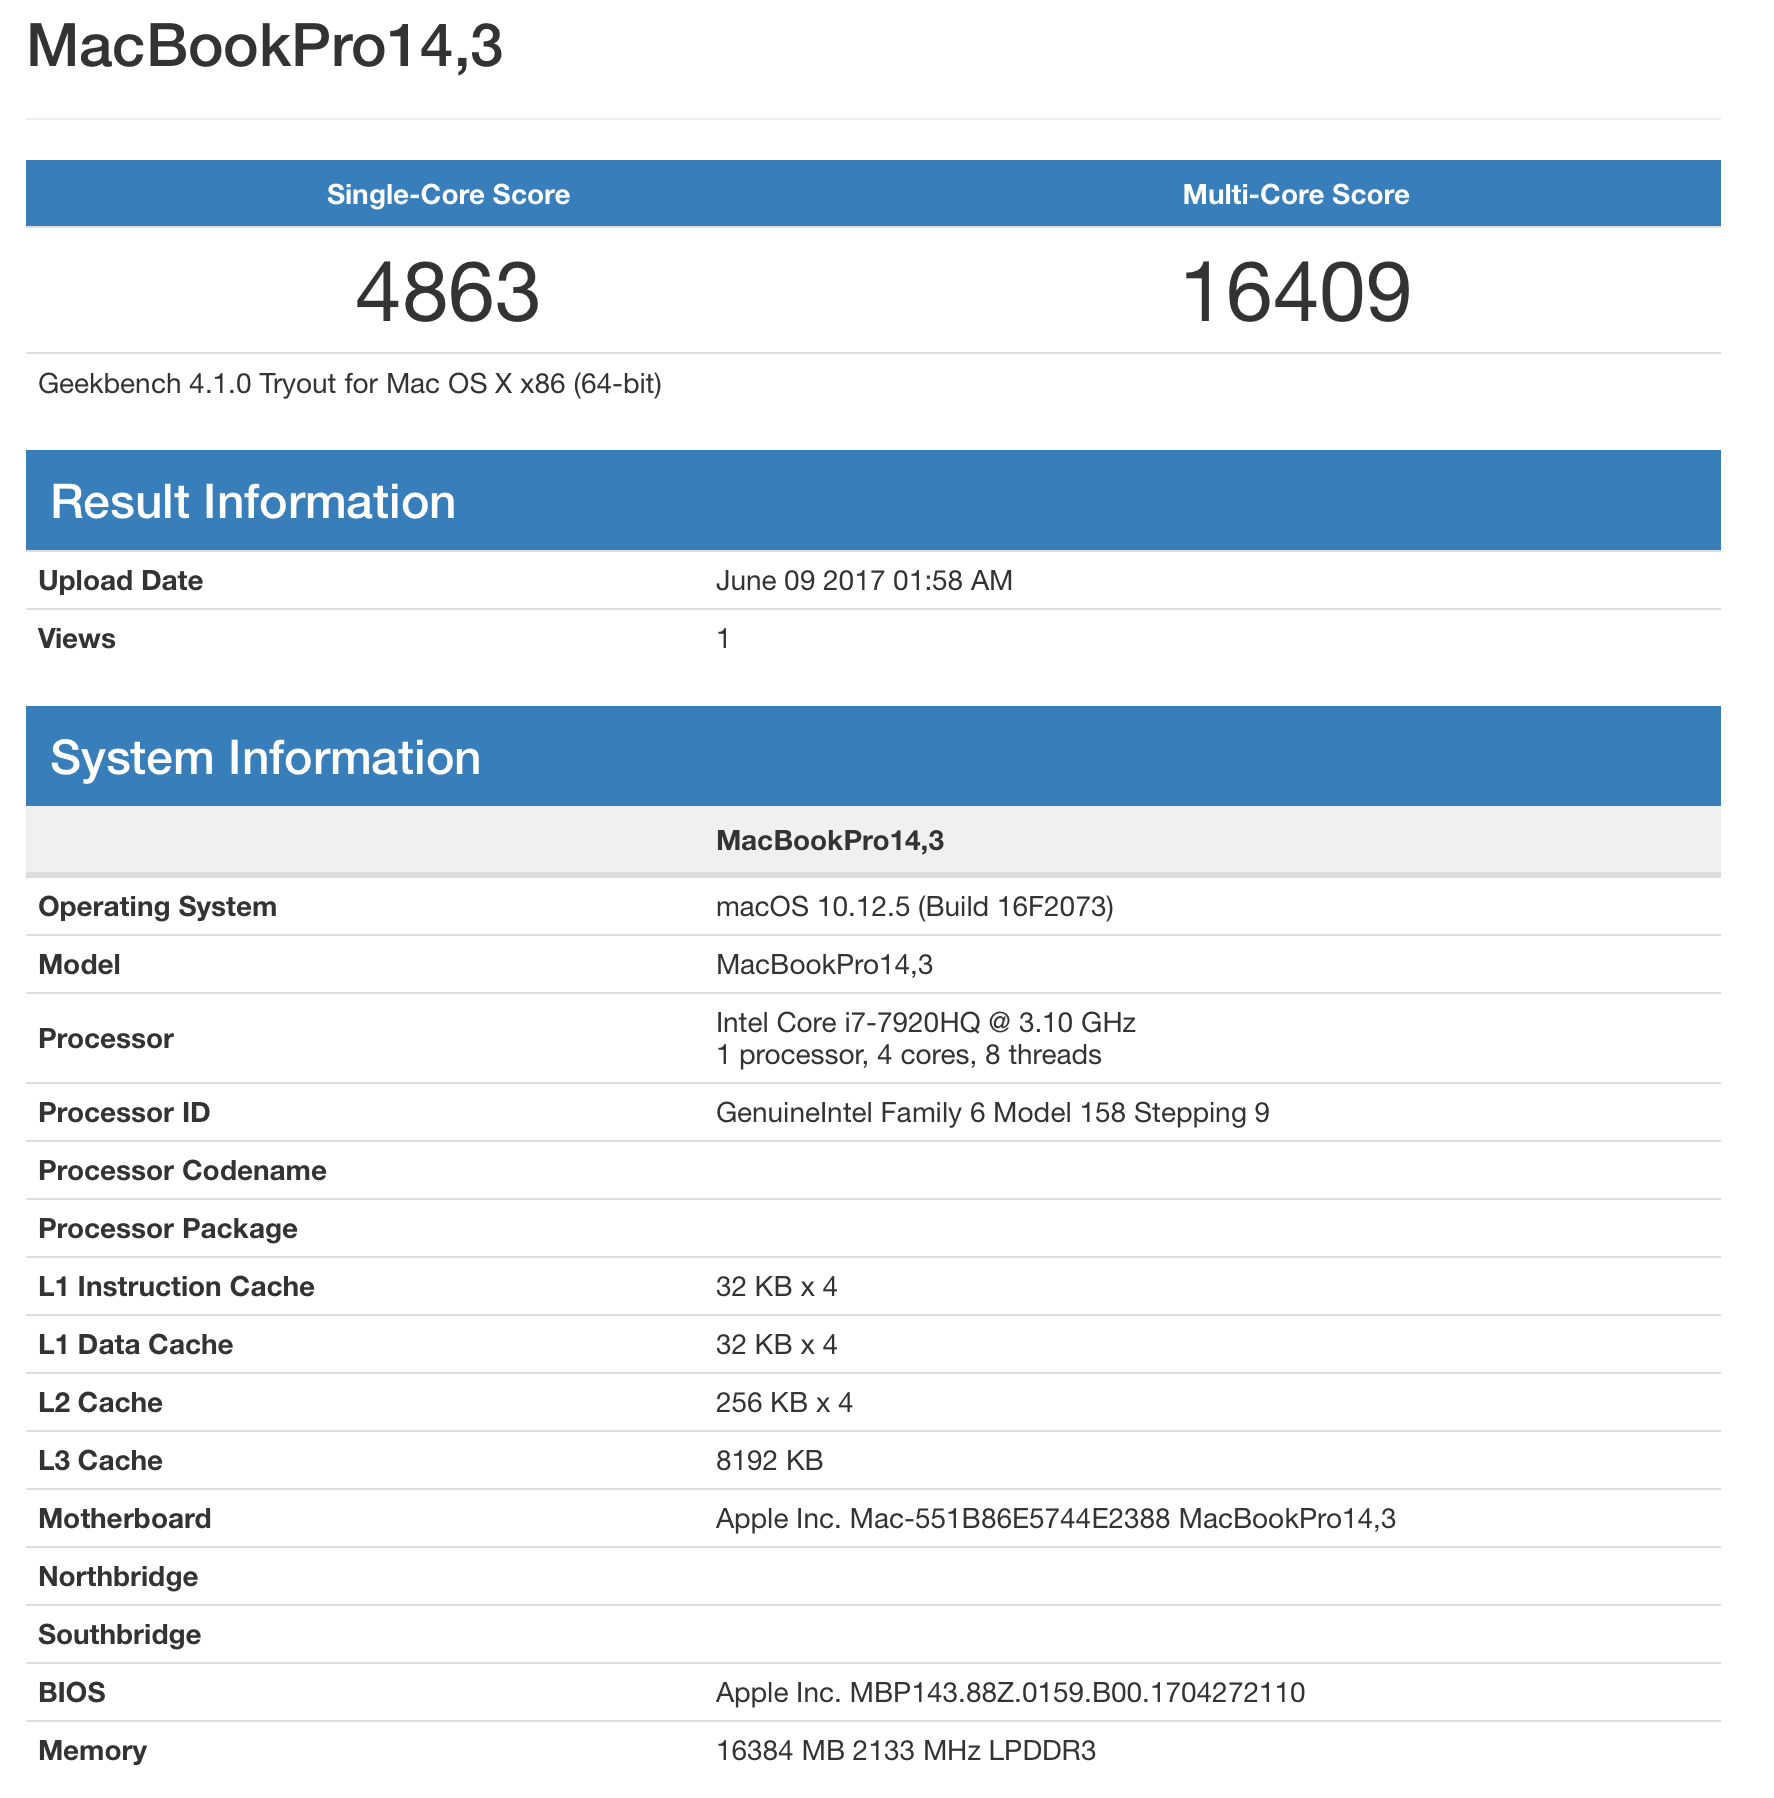This screenshot has width=1774, height=1798.
Task: Select the 8192 KB value
Action: tap(769, 1461)
